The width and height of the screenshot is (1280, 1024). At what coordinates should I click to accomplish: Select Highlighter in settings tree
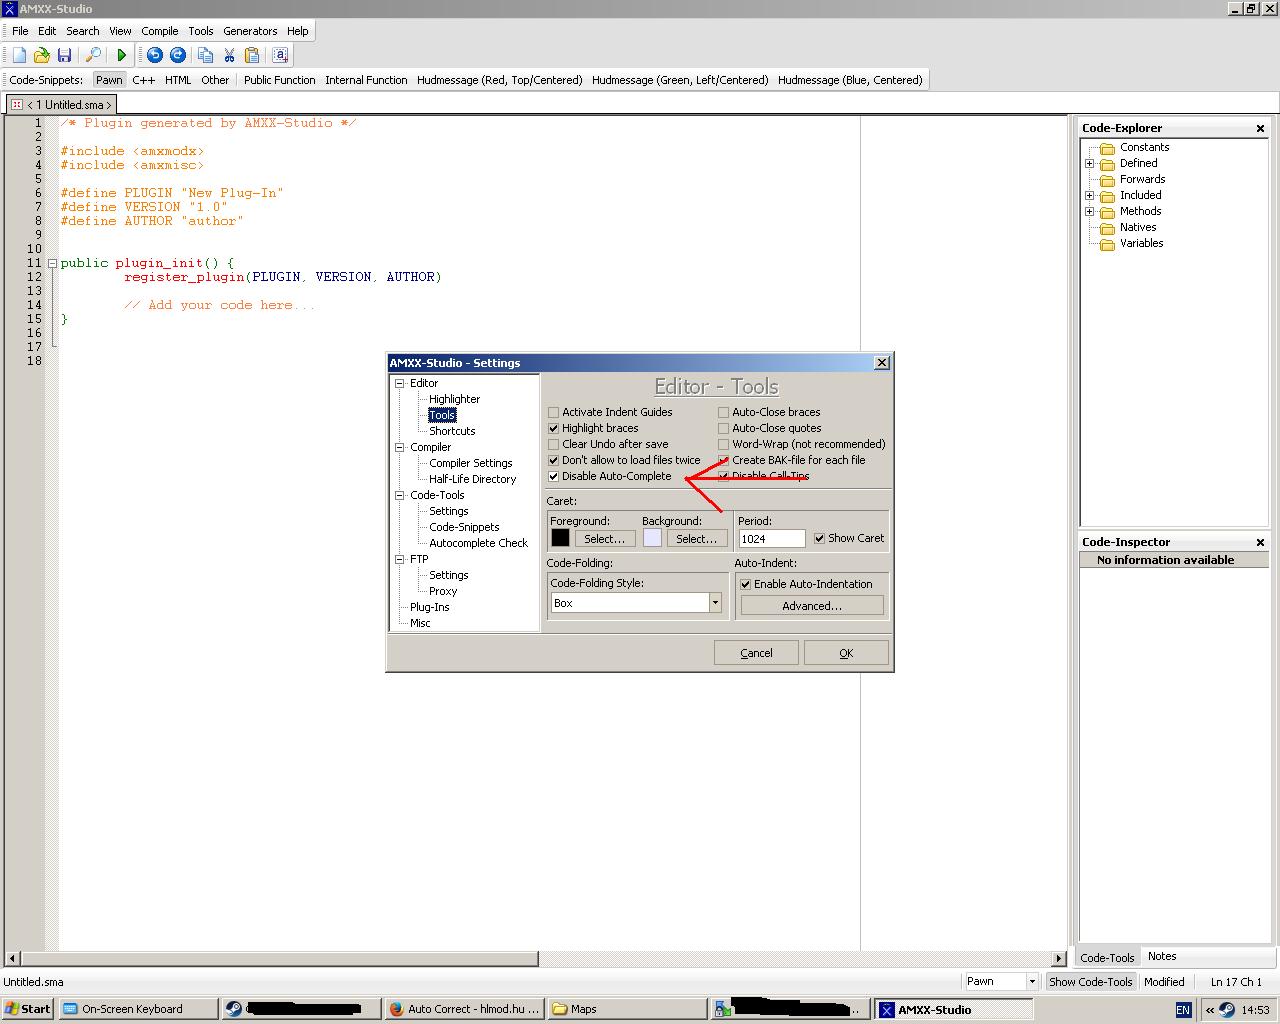tap(455, 399)
